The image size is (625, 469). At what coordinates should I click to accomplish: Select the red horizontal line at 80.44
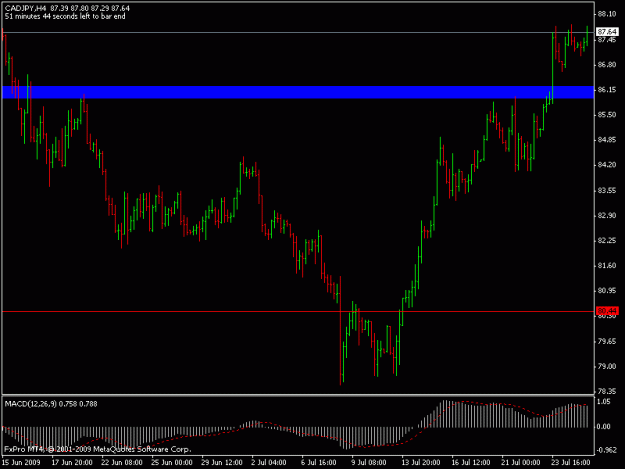point(298,311)
